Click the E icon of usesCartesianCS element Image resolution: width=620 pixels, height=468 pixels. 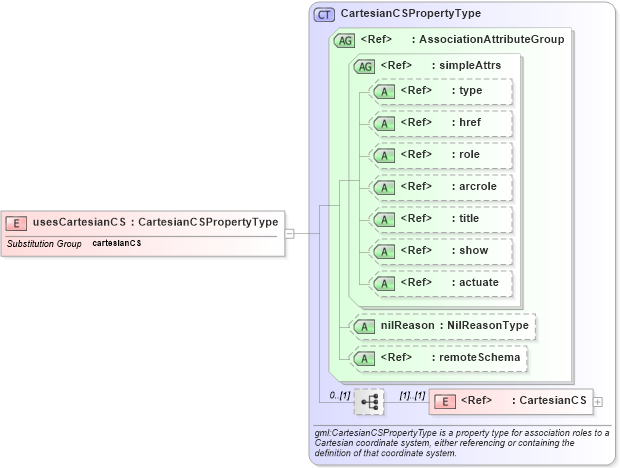[x=16, y=223]
